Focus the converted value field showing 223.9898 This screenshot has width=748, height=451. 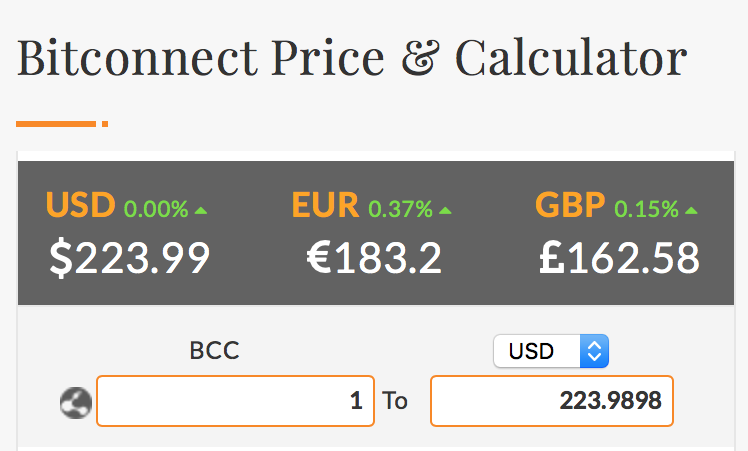[552, 401]
